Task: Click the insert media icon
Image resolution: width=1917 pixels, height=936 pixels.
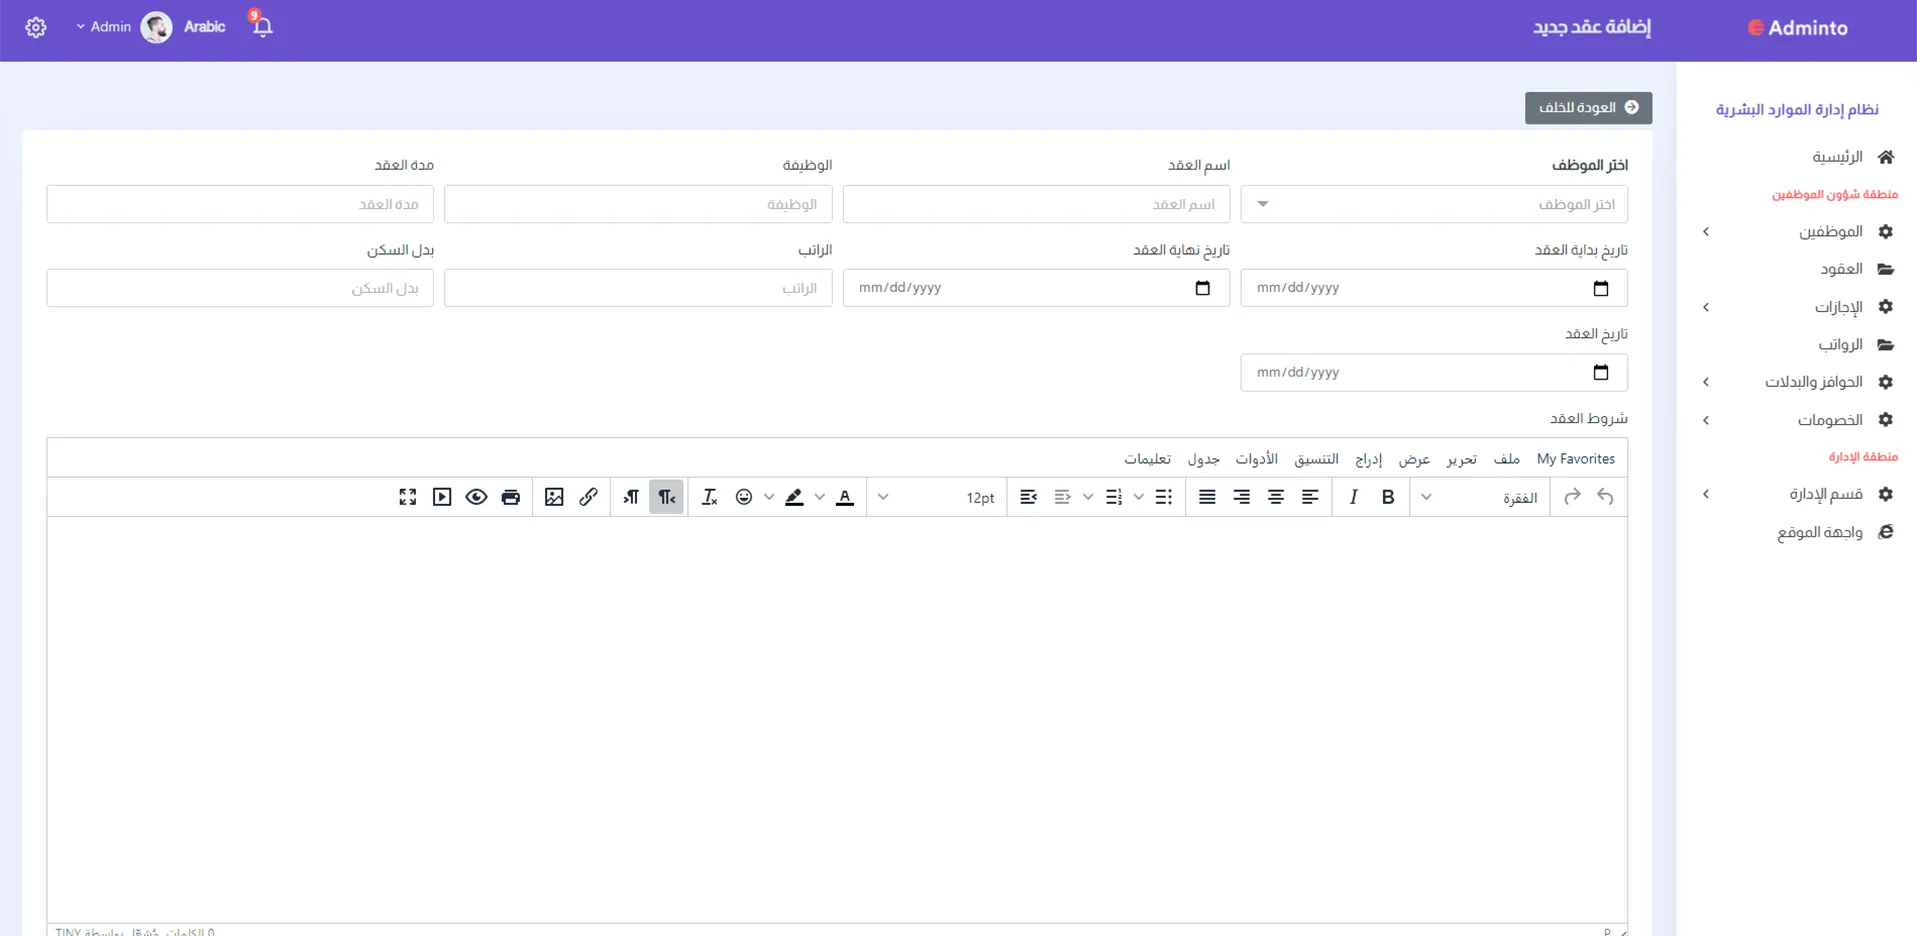Action: [442, 497]
